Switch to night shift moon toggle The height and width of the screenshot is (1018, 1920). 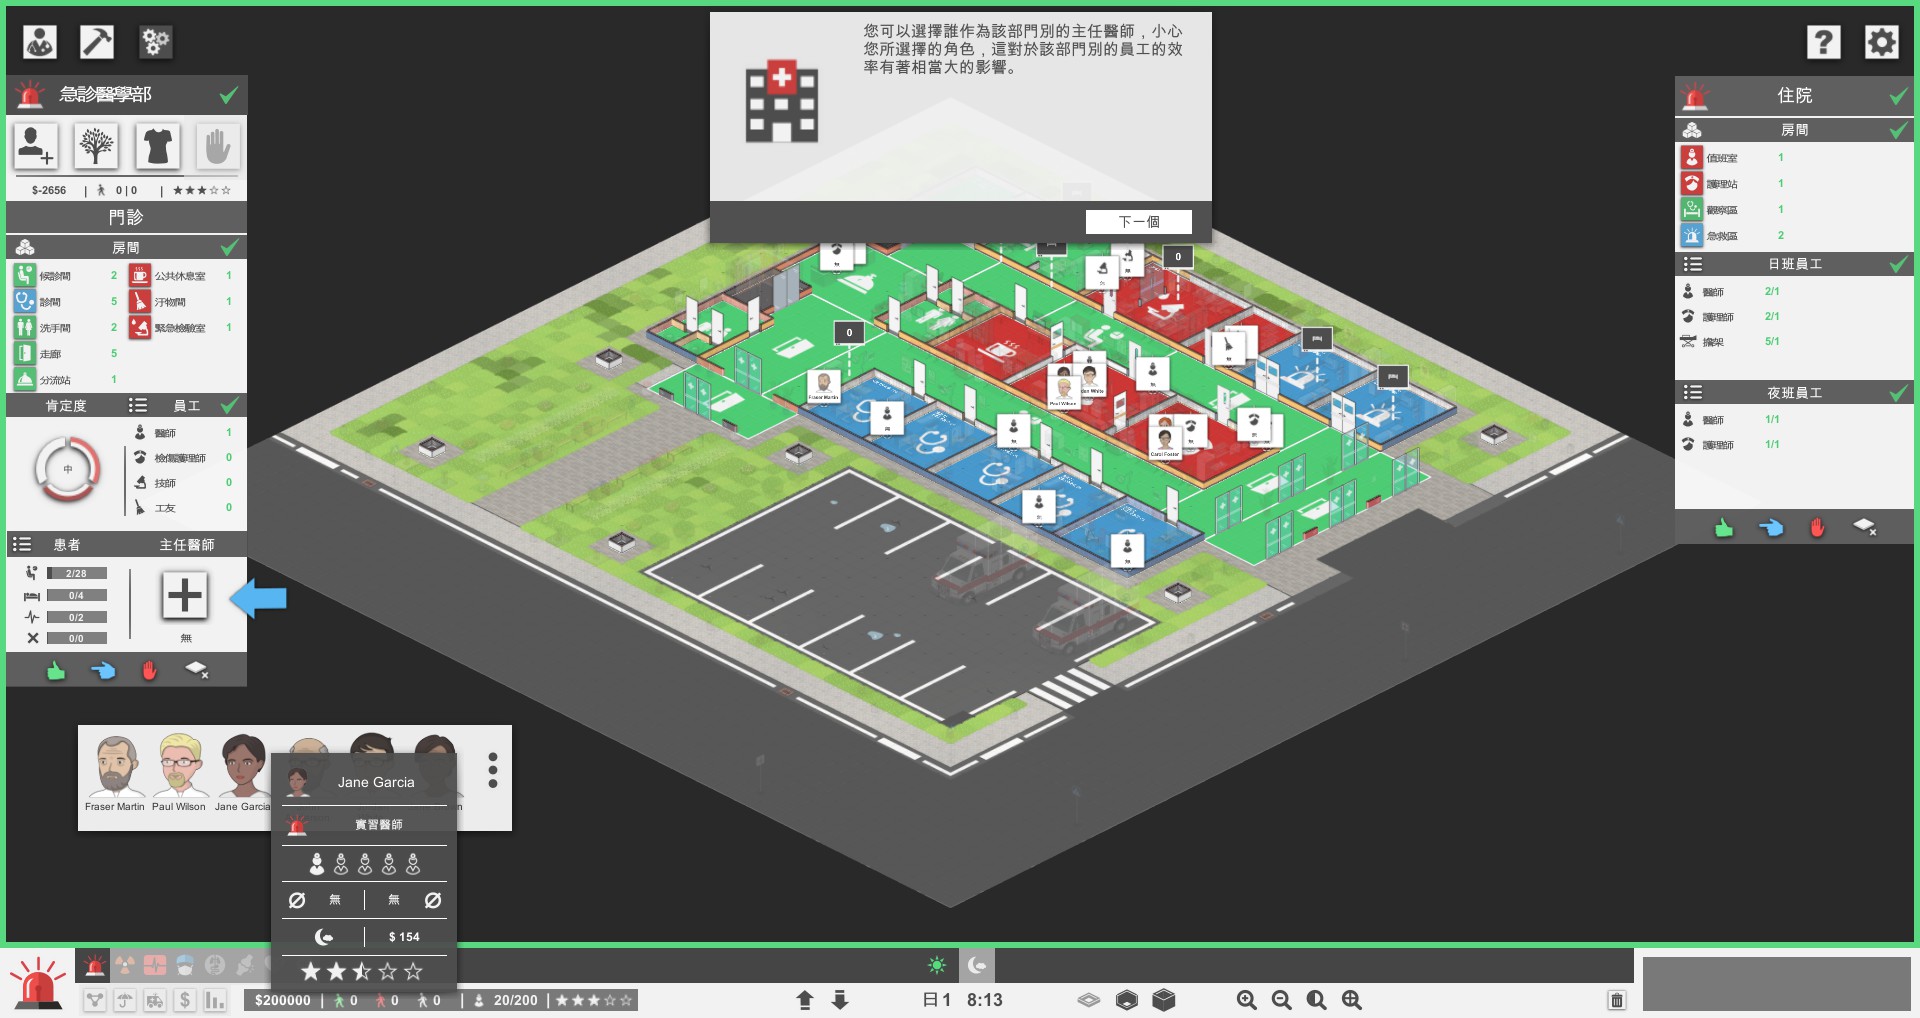pyautogui.click(x=977, y=965)
